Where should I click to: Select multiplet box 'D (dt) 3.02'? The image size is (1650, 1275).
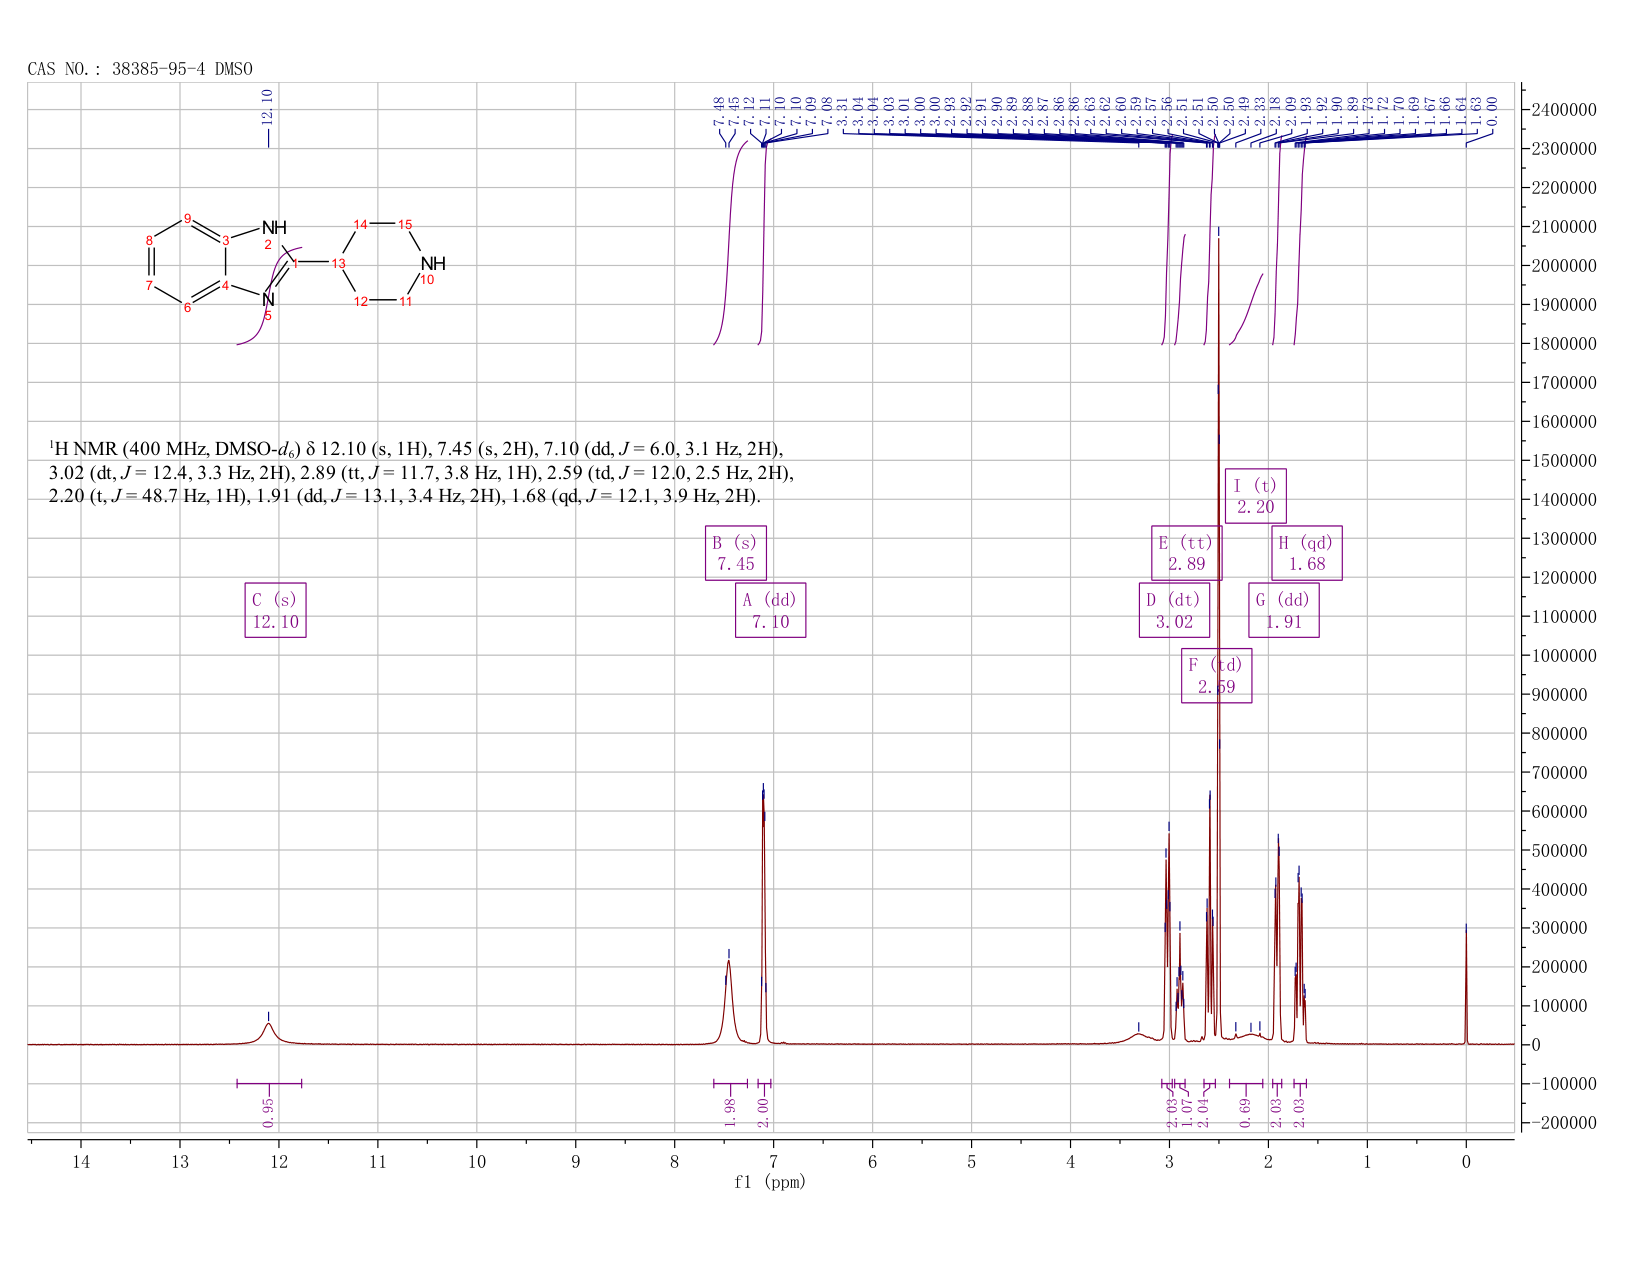(1174, 610)
